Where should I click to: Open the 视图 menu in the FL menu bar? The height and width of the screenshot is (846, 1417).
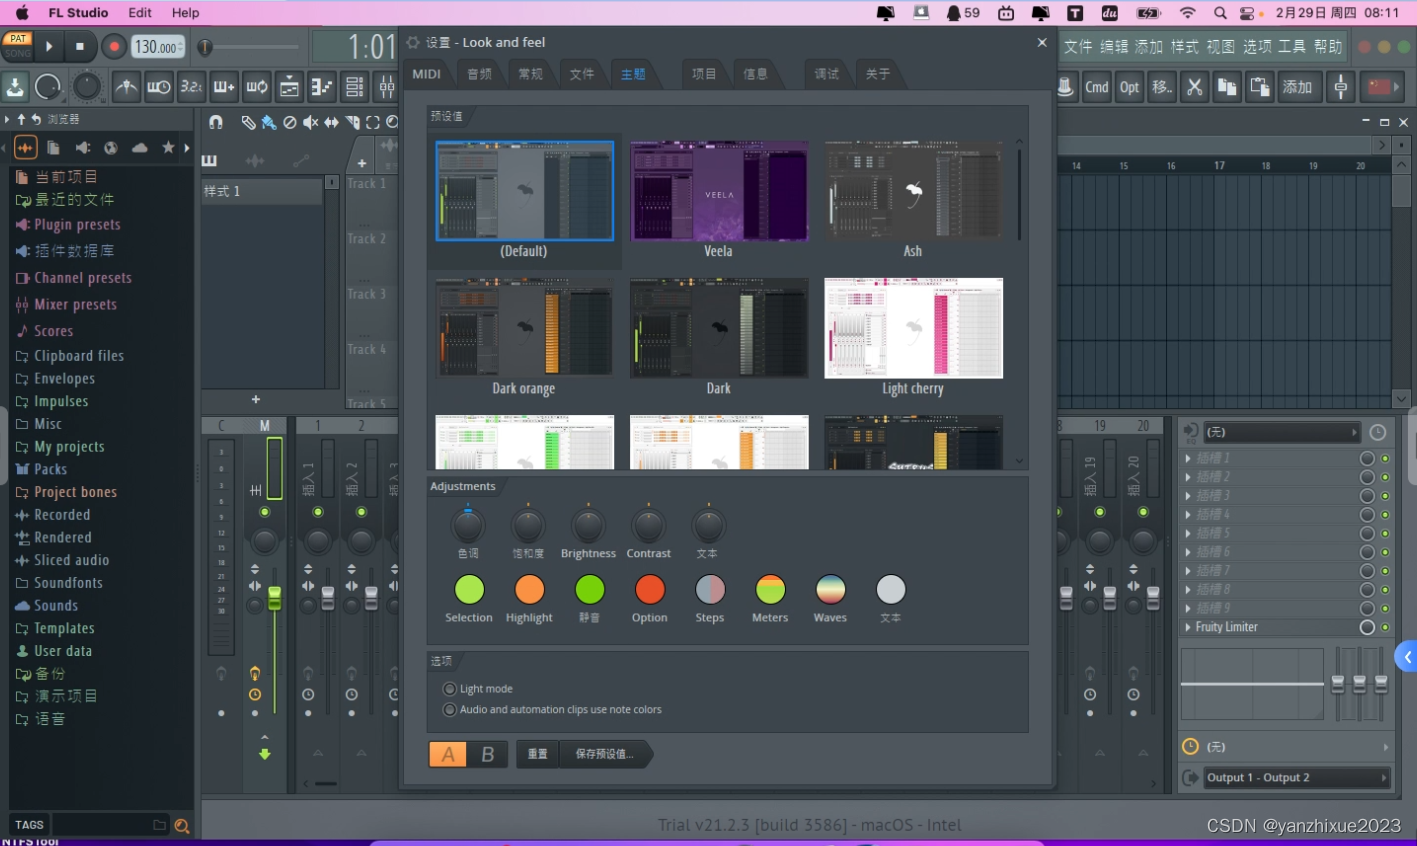point(1221,47)
